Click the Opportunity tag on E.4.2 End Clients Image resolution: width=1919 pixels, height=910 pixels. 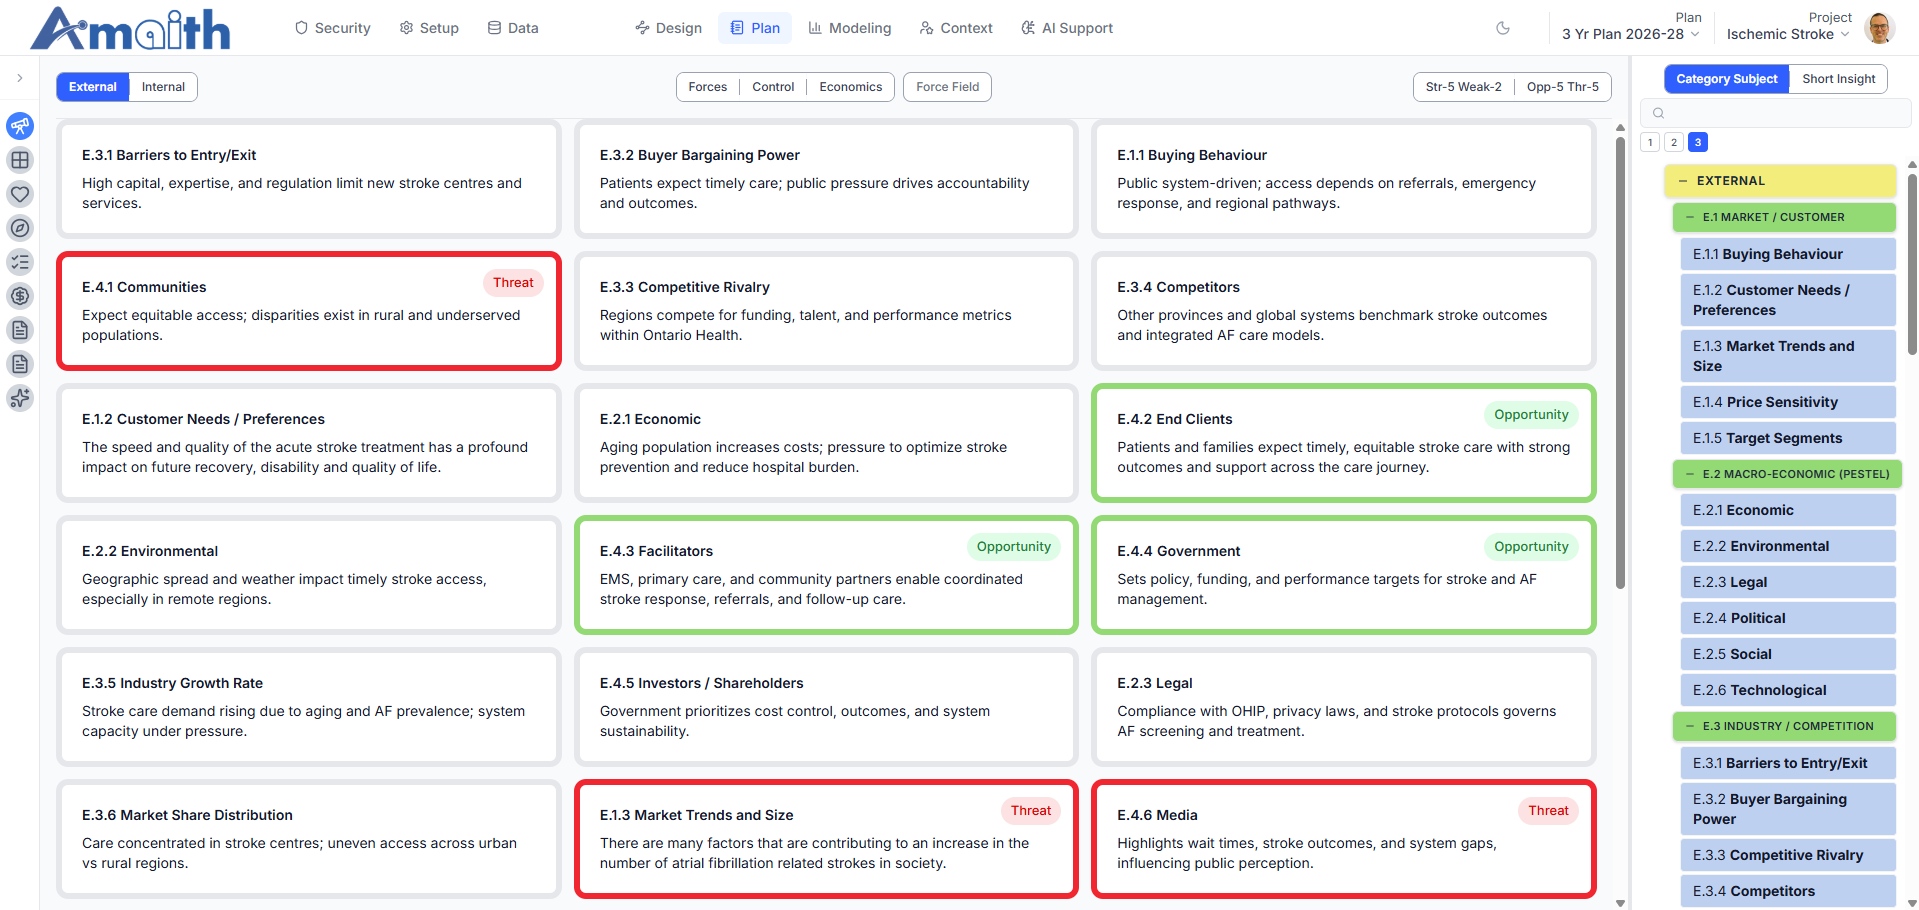click(1531, 415)
